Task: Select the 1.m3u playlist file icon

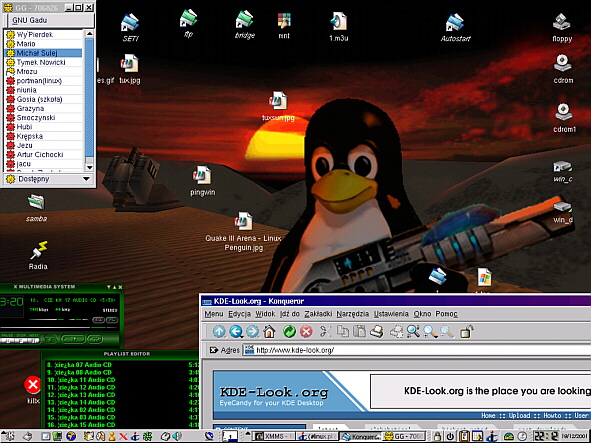Action: tap(338, 26)
